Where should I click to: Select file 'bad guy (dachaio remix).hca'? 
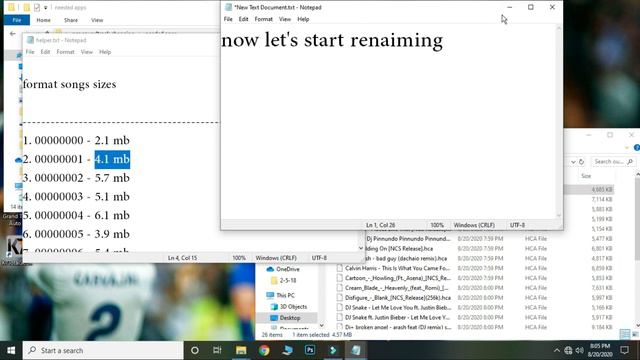[x=406, y=258]
